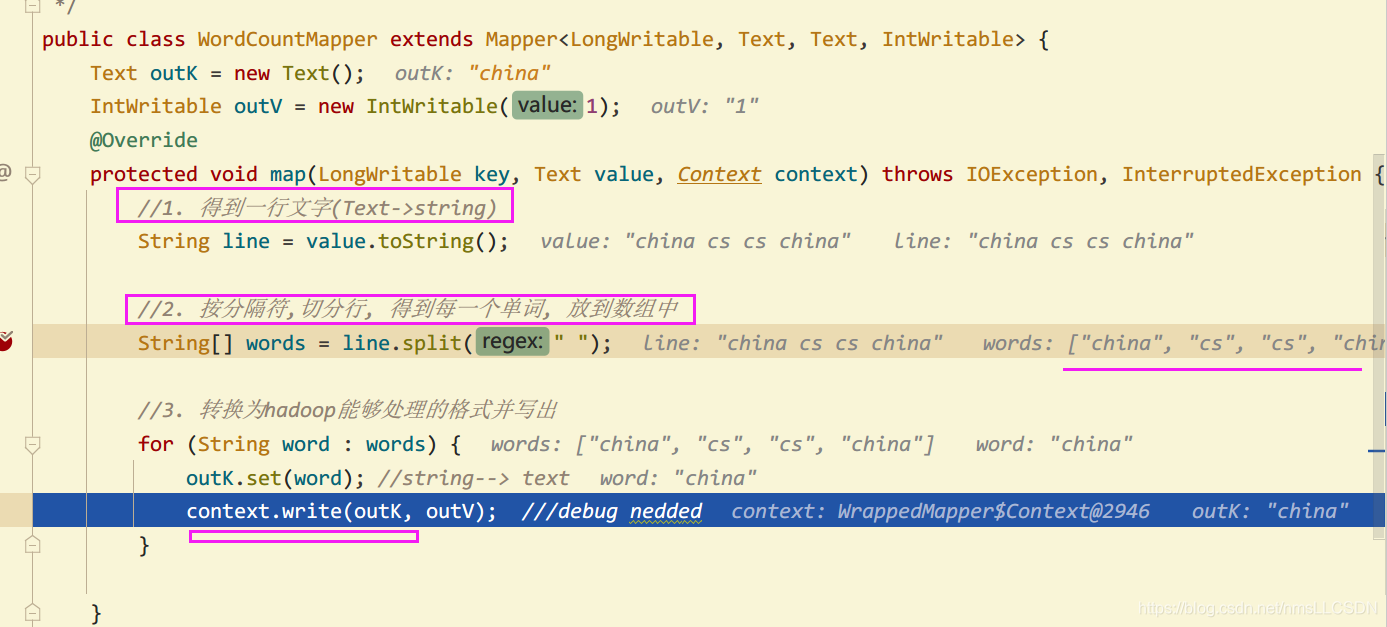Click 'LongWritable key' parameter in map signature

pyautogui.click(x=414, y=174)
